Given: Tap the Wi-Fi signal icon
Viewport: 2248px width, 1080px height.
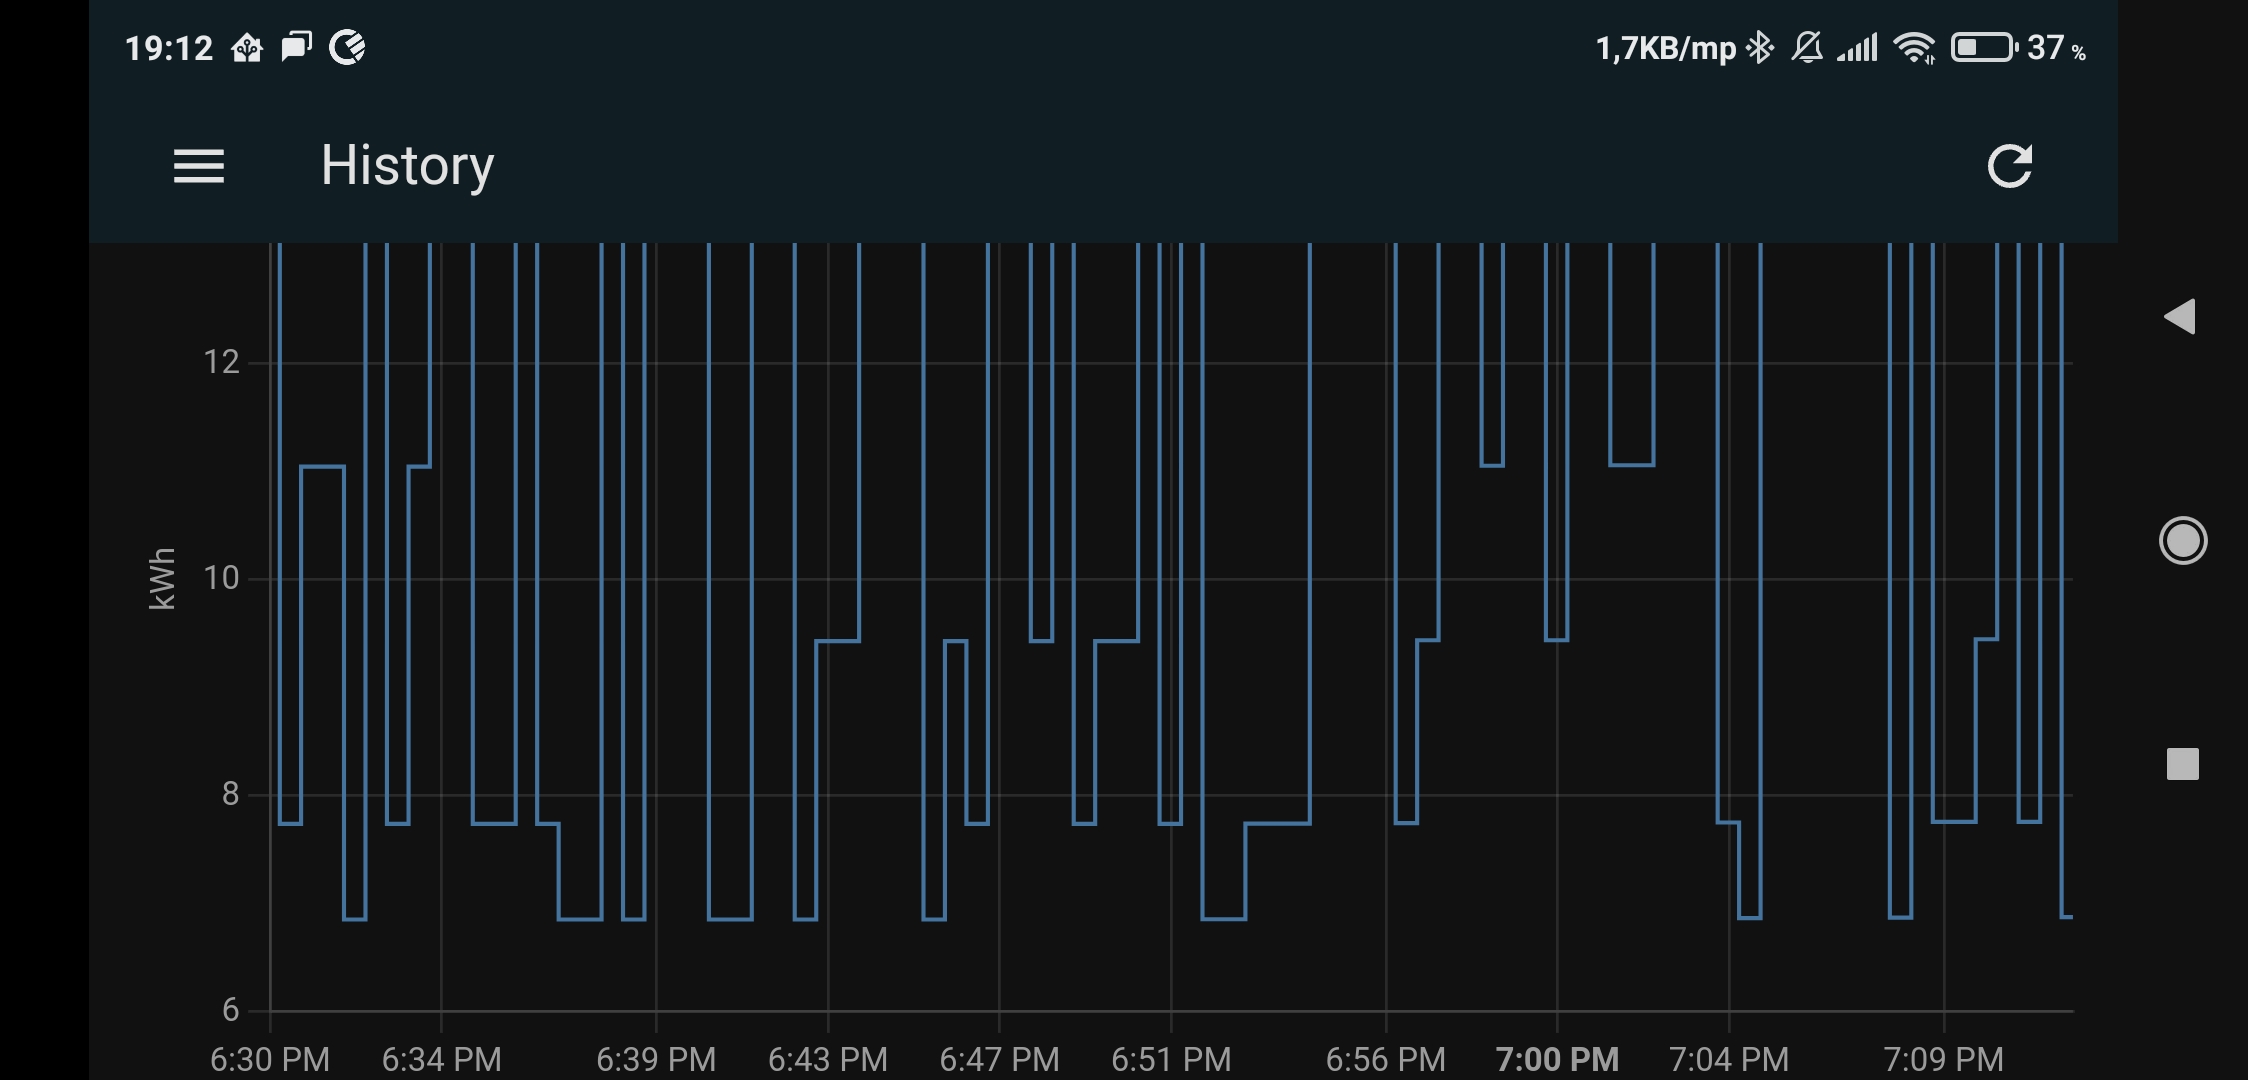Looking at the screenshot, I should click(x=1914, y=47).
